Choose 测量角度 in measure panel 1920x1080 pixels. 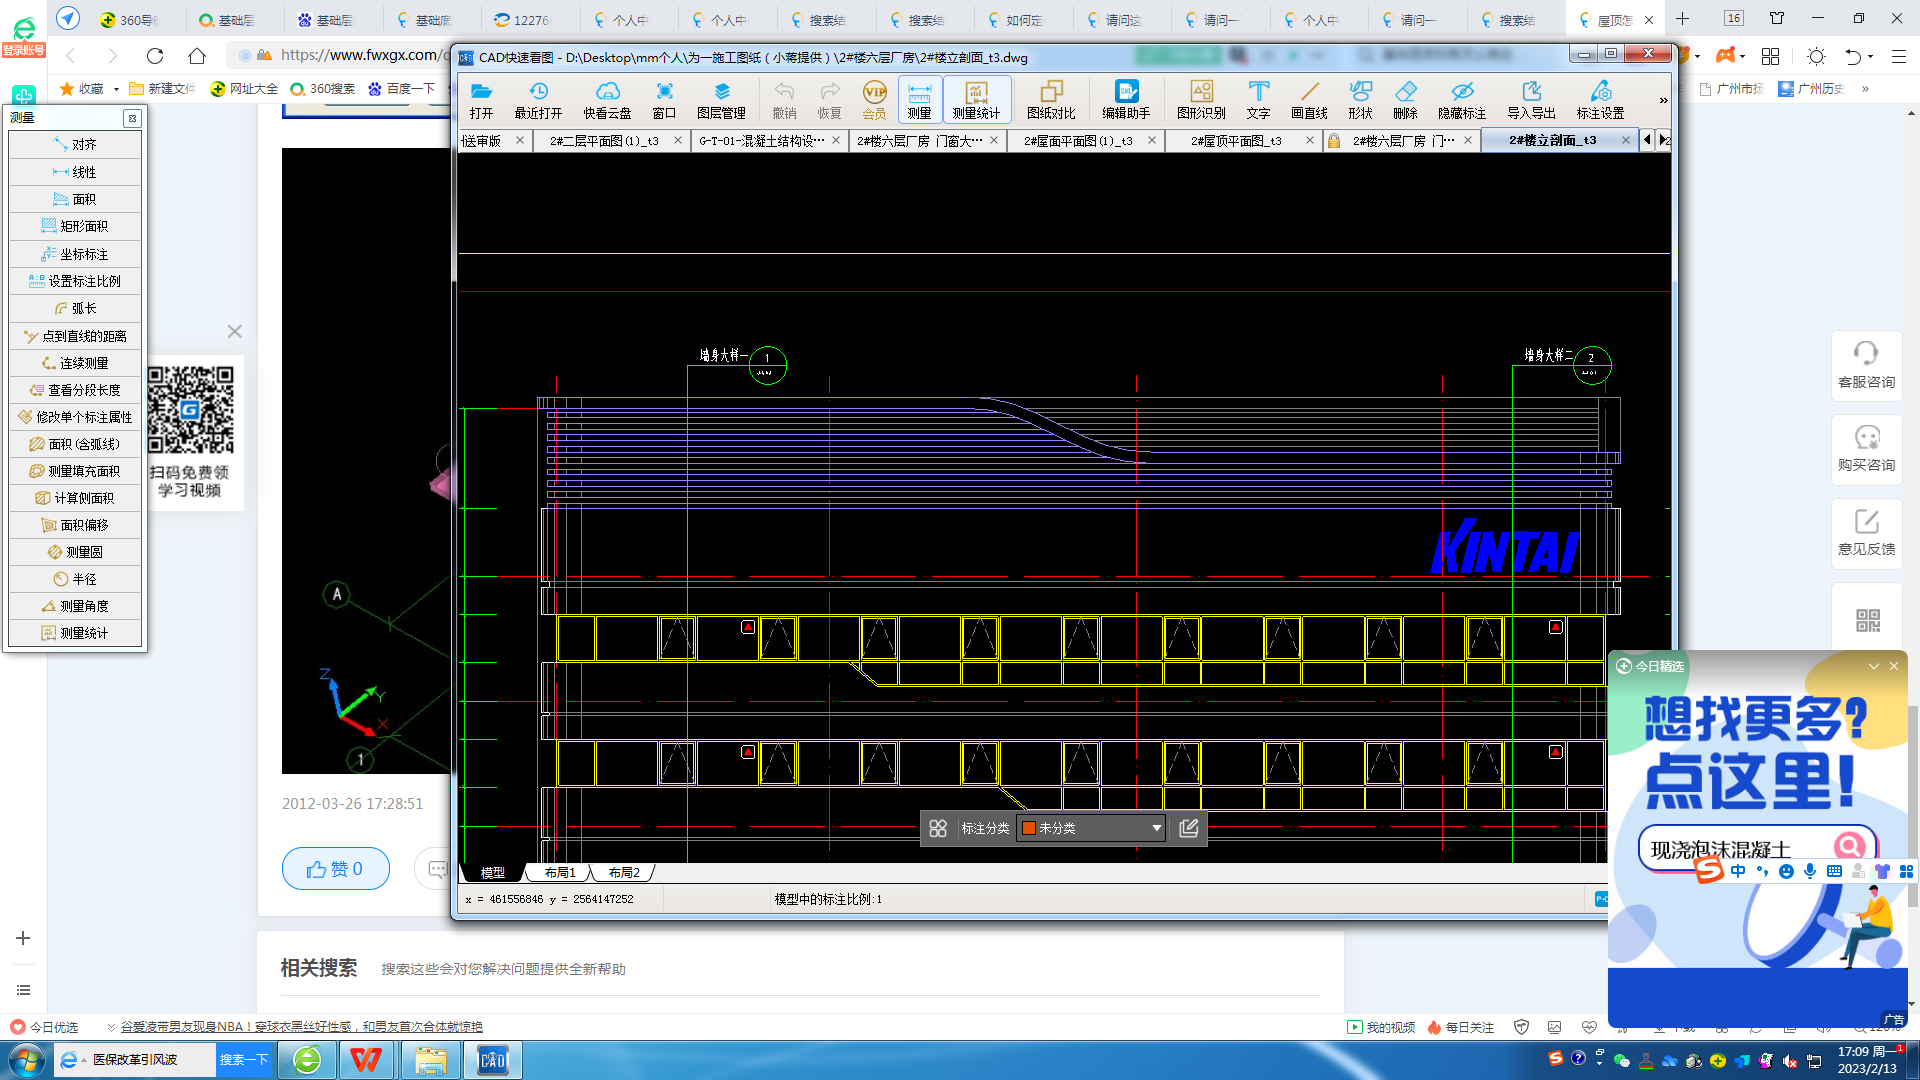75,606
